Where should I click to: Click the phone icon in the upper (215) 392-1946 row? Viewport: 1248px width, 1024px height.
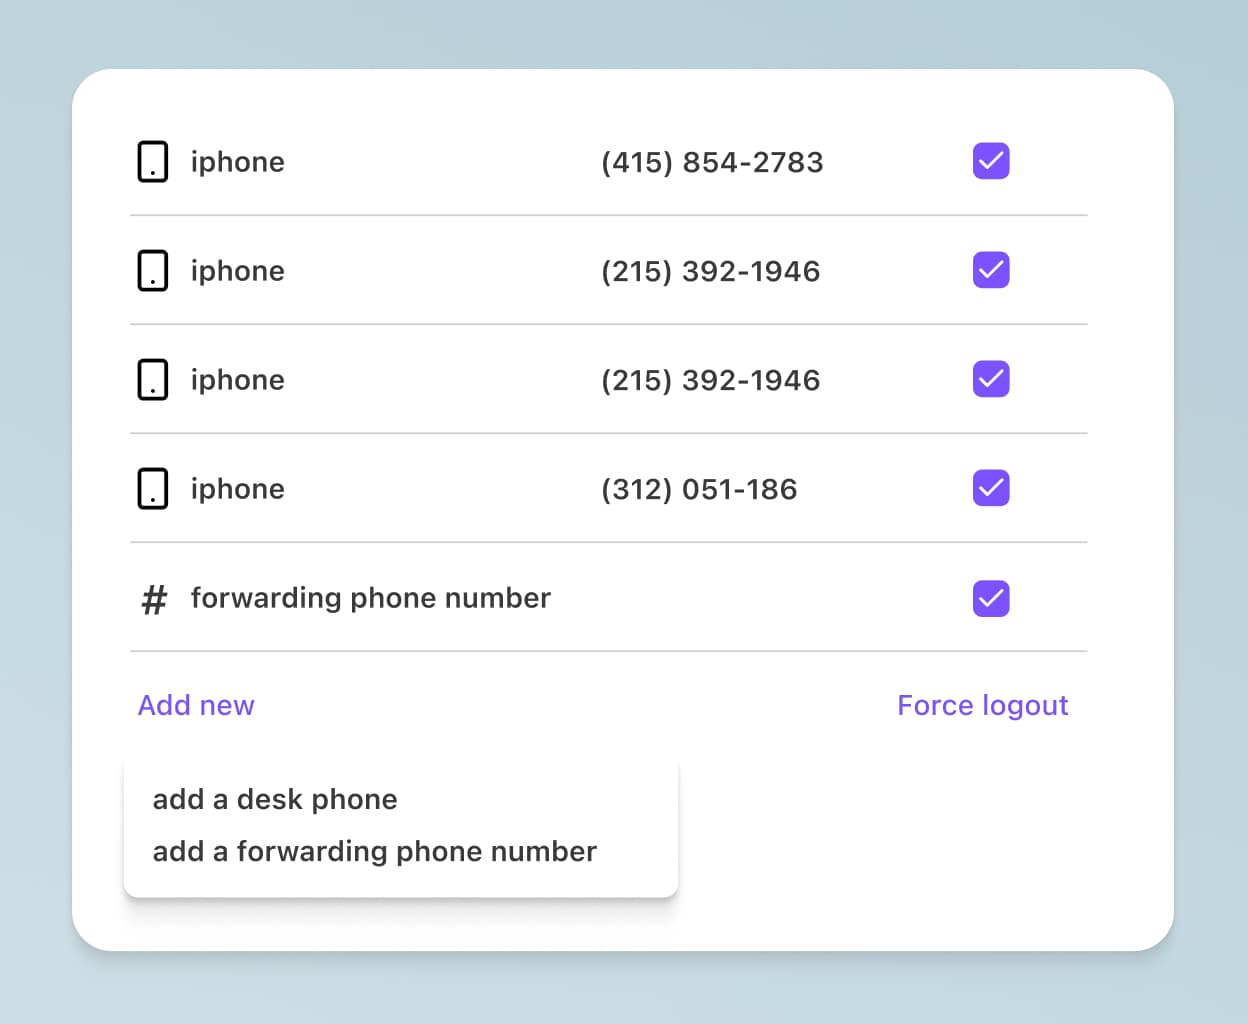(153, 271)
